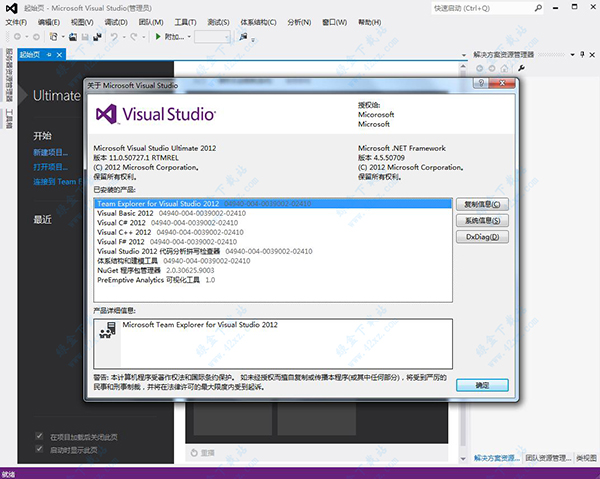600x479 pixels.
Task: Click the Redo toolbar icon
Action: coord(134,37)
